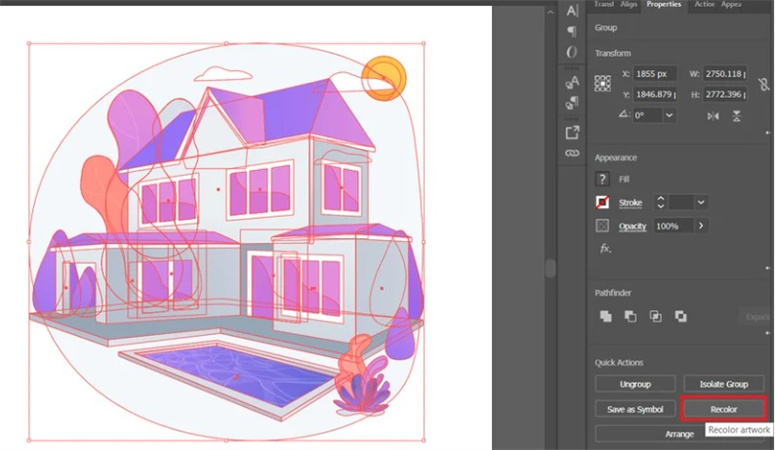This screenshot has width=775, height=450.
Task: Toggle constrain width and height proportions
Action: (x=764, y=84)
